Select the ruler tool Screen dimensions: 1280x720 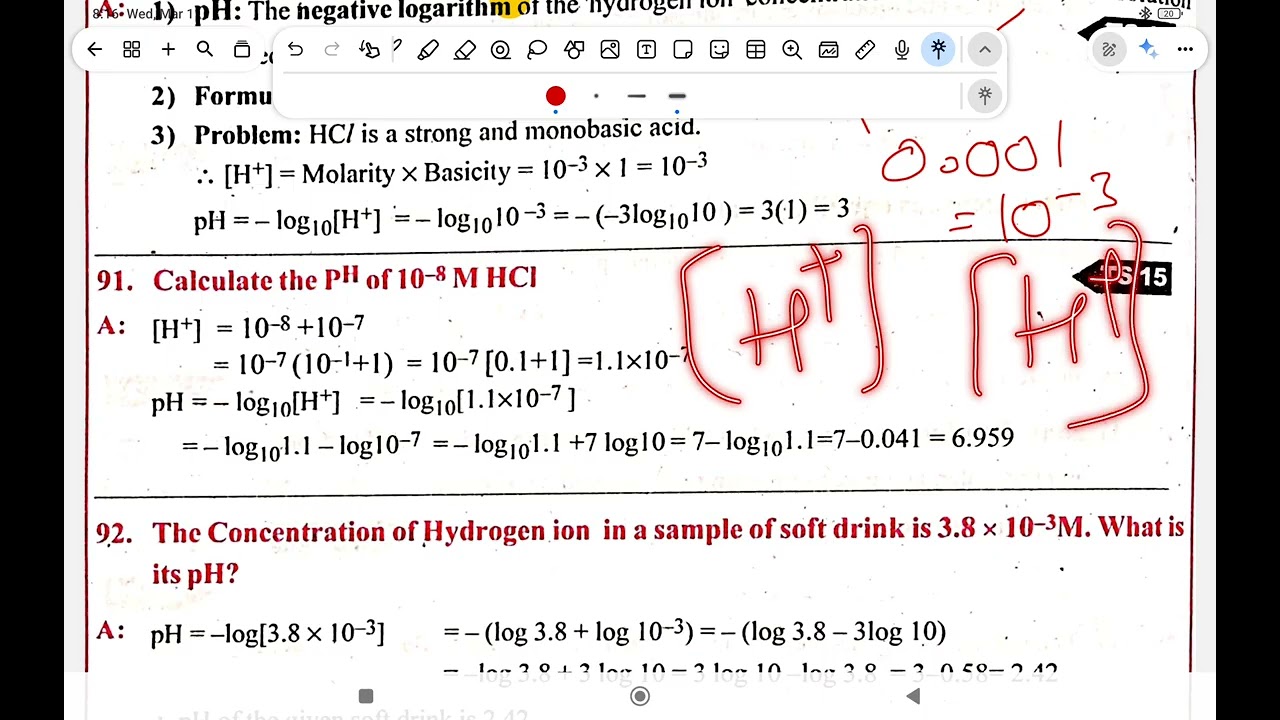tap(865, 50)
